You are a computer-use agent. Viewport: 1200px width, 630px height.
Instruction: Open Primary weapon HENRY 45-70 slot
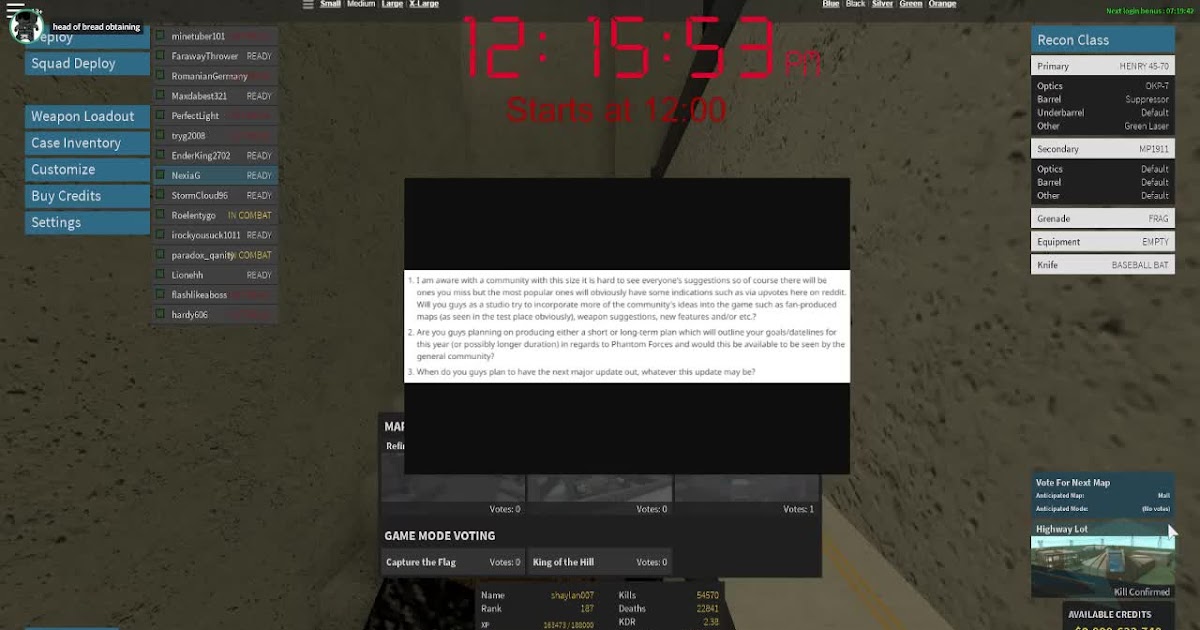pos(1103,66)
